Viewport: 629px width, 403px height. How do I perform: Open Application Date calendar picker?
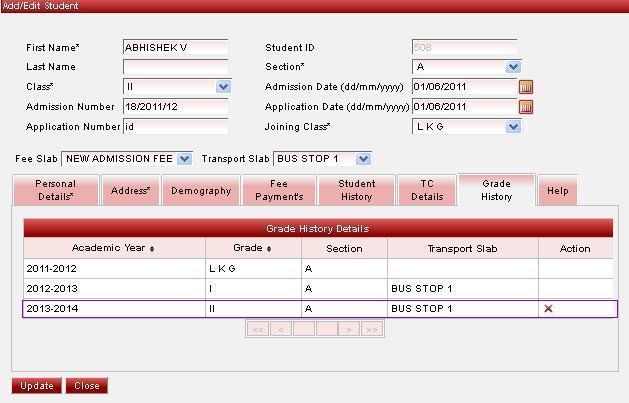coord(526,107)
